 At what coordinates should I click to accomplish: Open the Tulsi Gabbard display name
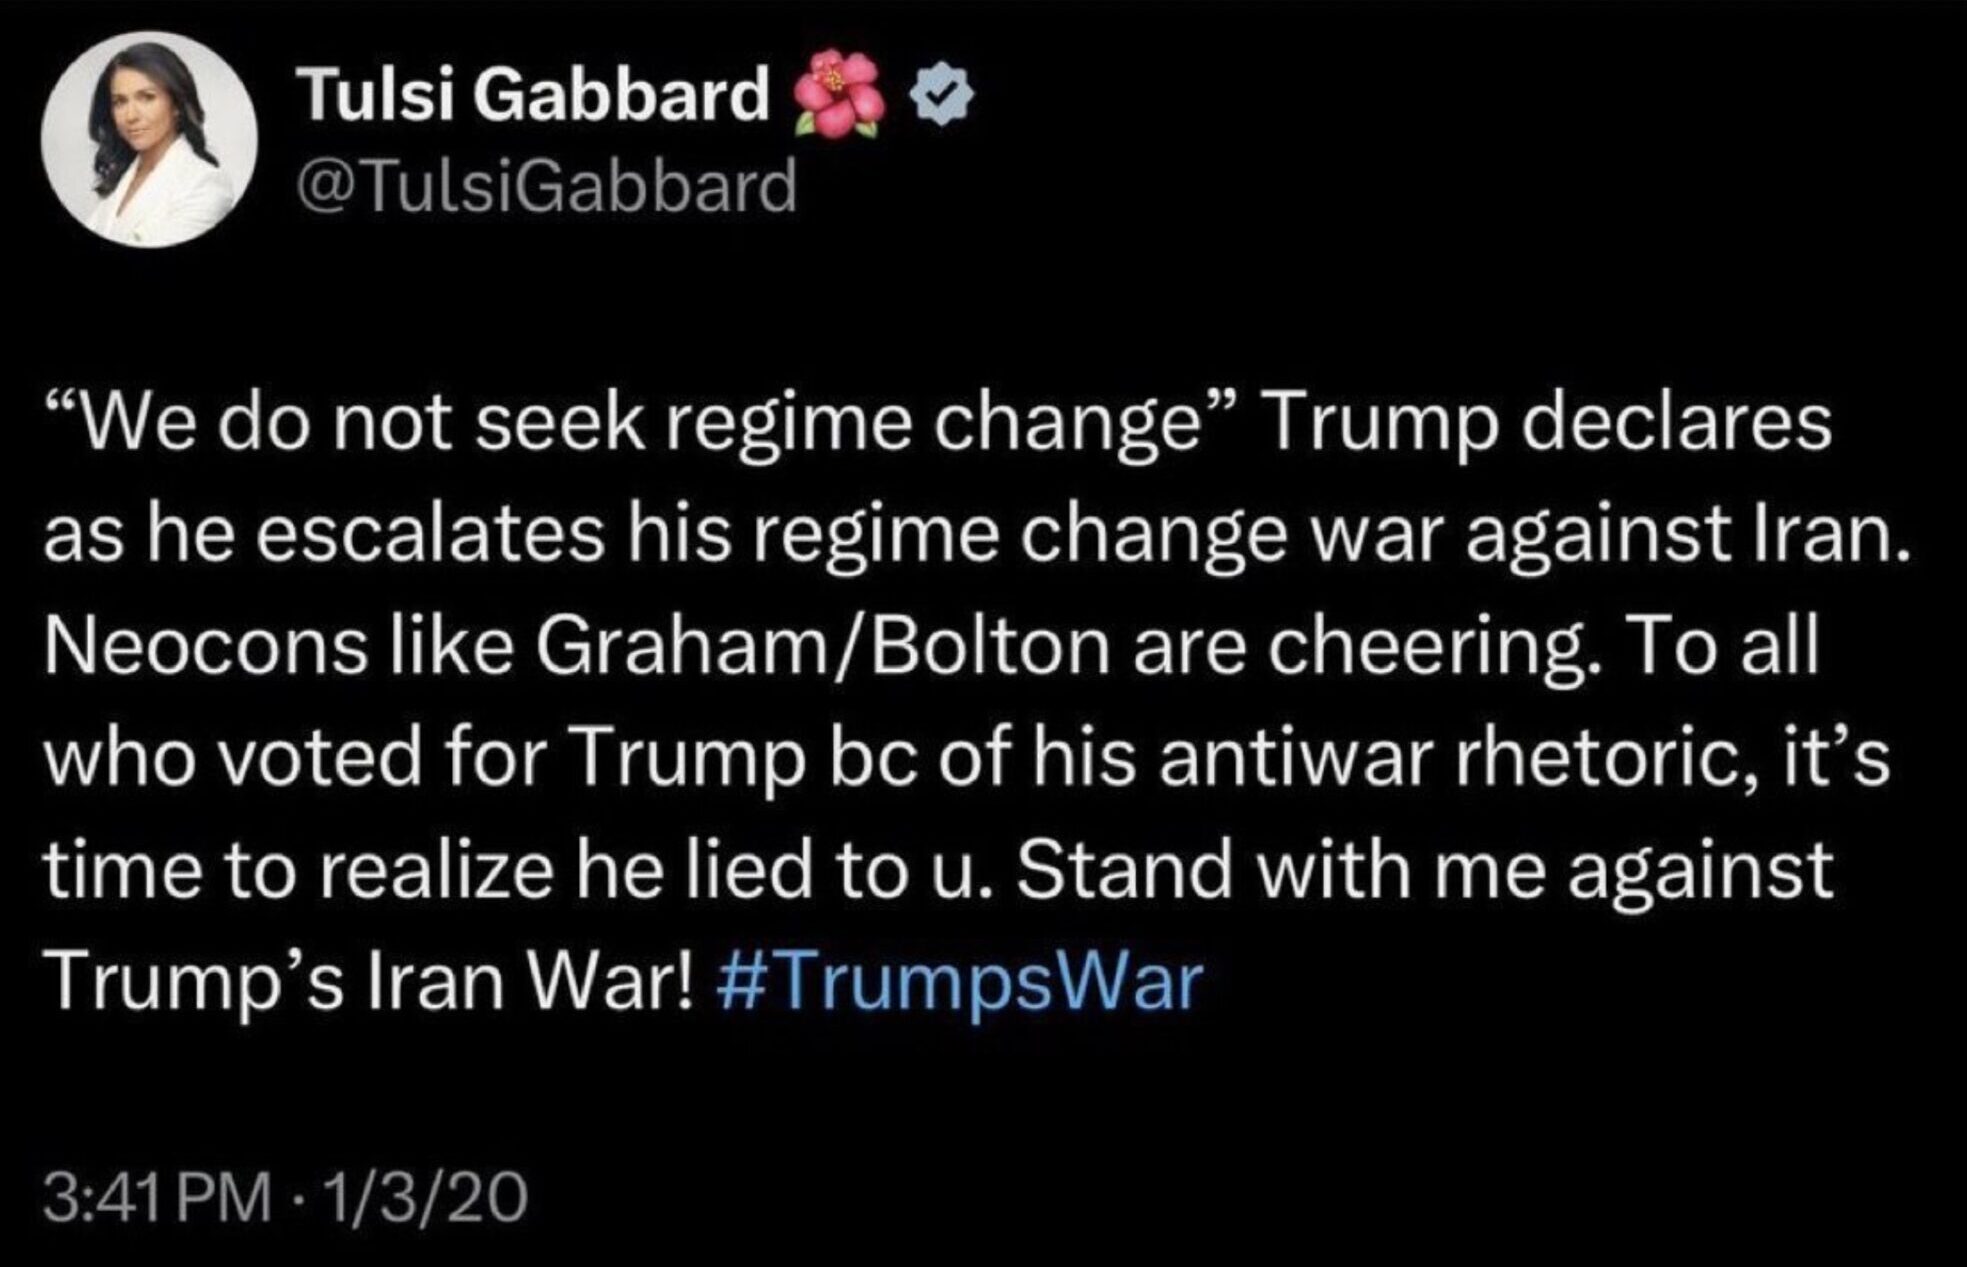point(534,95)
